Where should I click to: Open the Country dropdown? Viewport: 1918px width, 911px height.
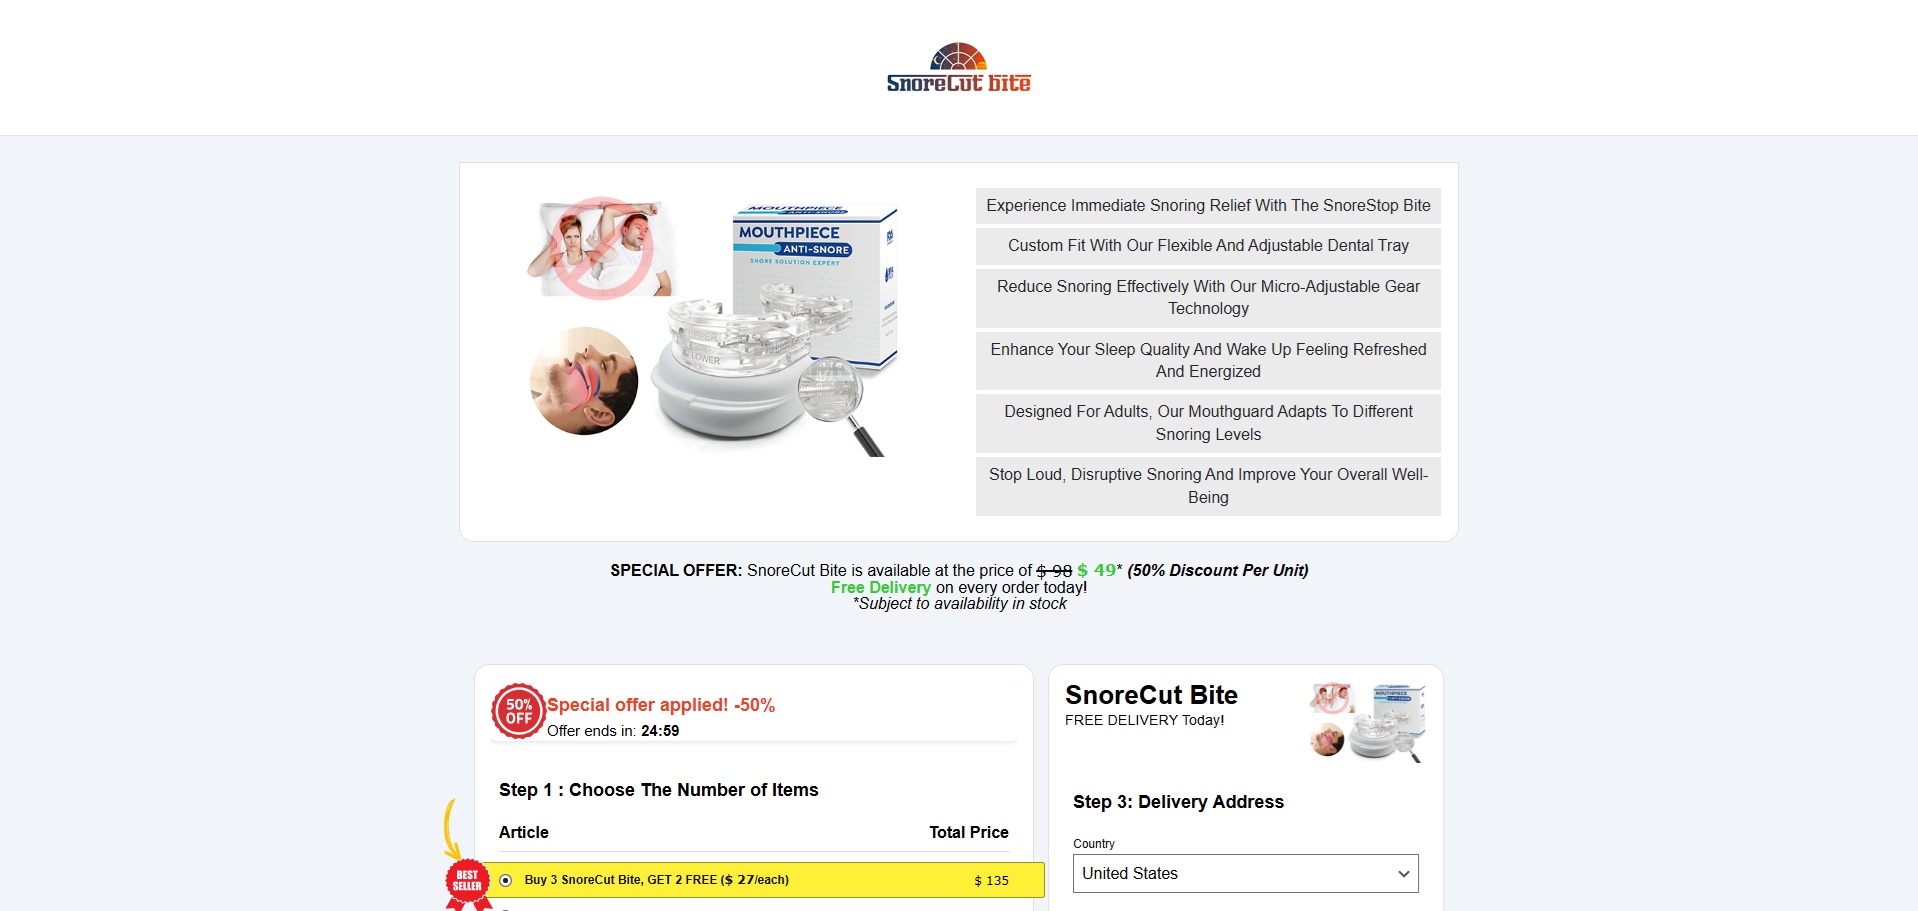(x=1245, y=873)
